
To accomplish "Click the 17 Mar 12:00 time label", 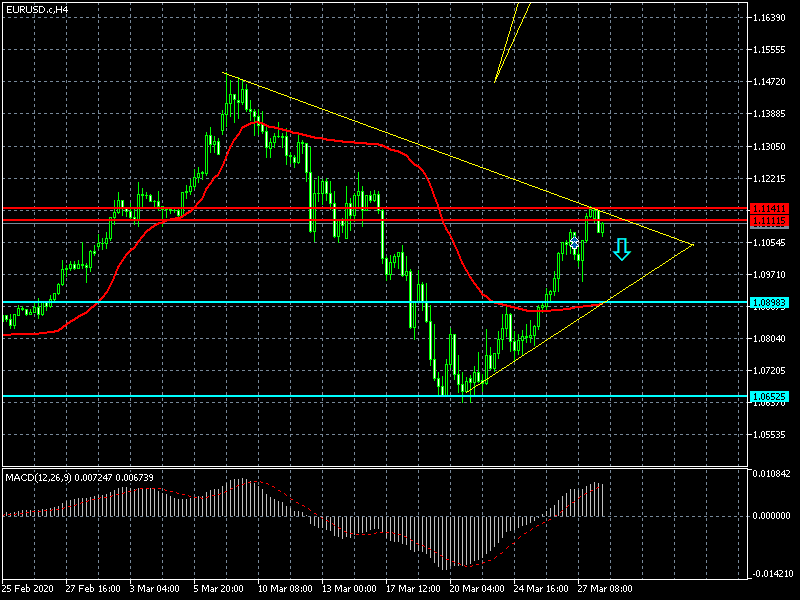I will [413, 588].
